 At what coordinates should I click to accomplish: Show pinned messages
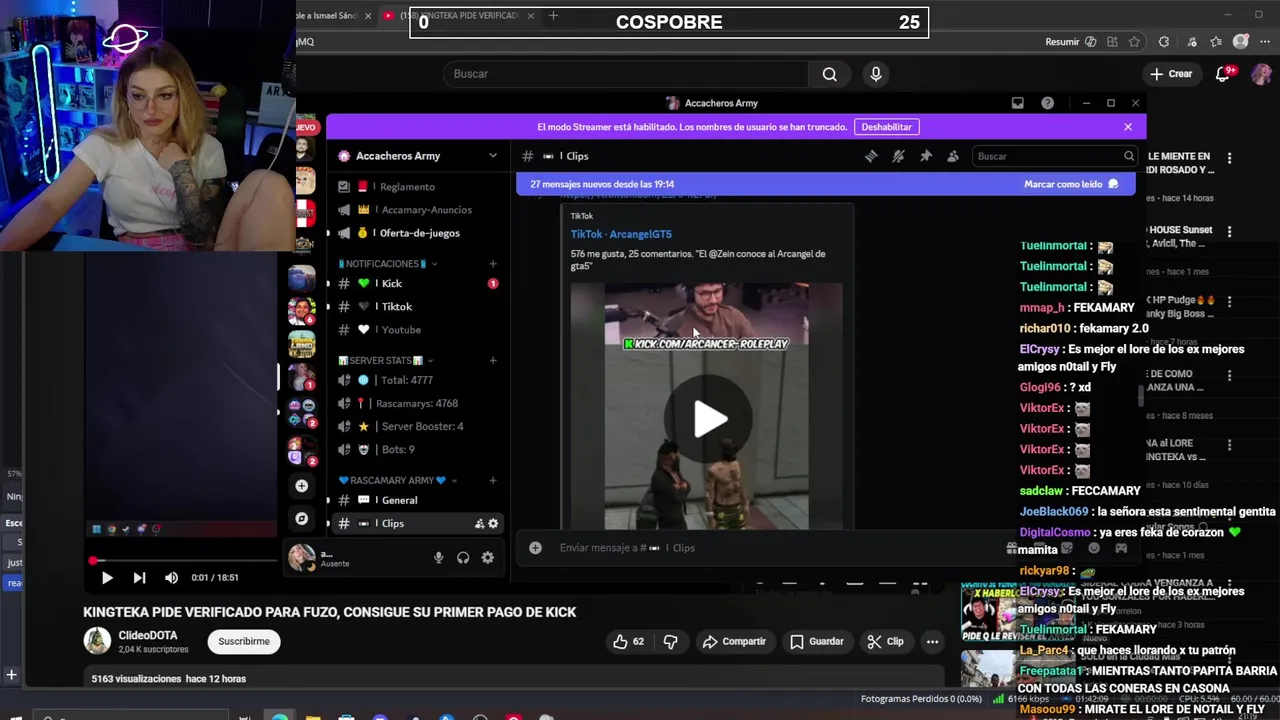pyautogui.click(x=926, y=156)
